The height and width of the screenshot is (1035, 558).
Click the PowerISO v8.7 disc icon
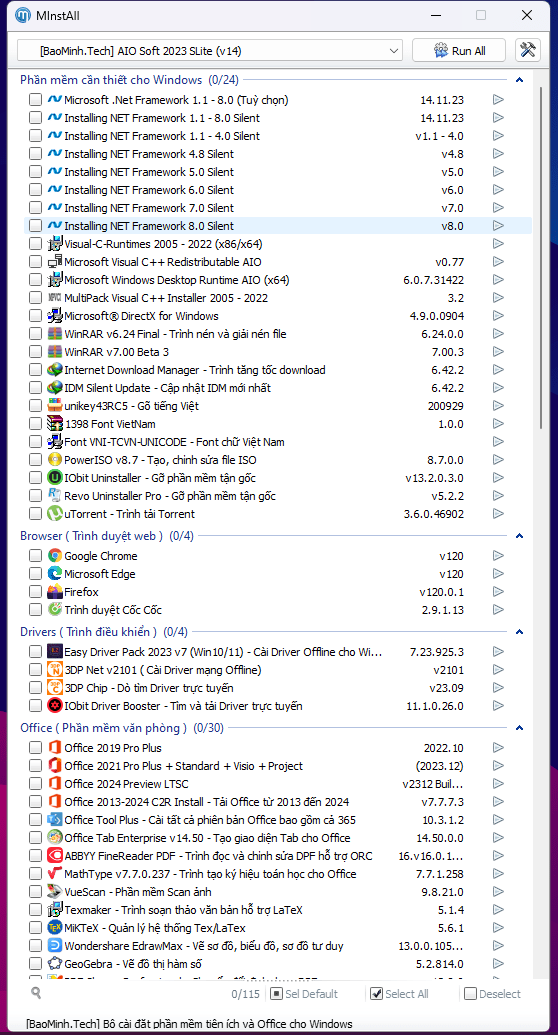pos(55,459)
